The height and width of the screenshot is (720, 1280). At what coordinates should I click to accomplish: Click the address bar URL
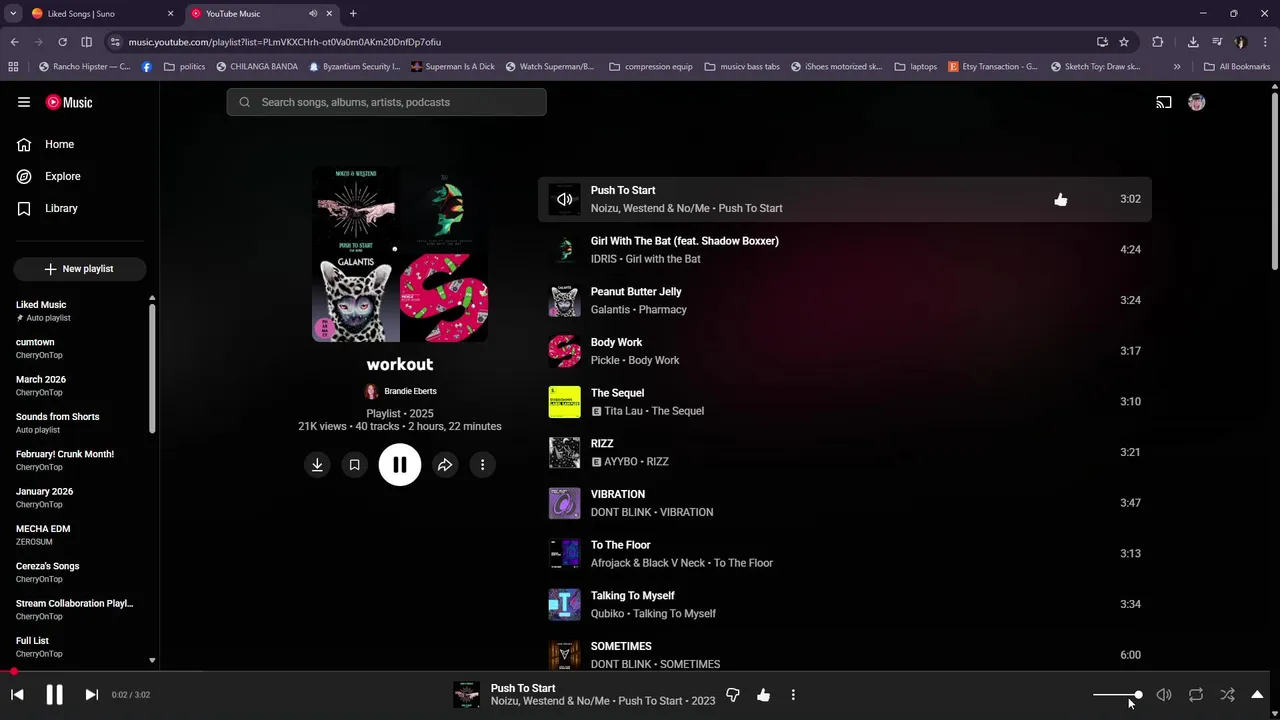[x=285, y=42]
